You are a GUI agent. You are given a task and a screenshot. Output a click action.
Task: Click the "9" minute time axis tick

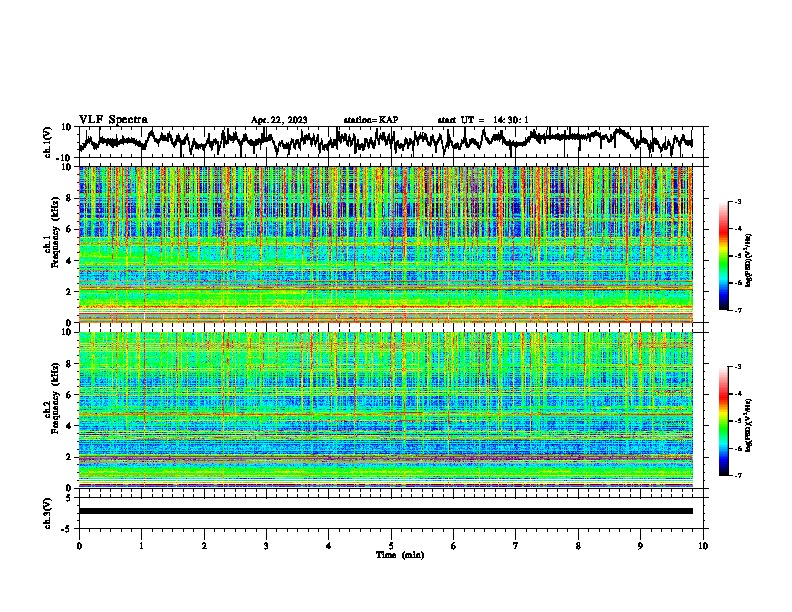point(640,546)
